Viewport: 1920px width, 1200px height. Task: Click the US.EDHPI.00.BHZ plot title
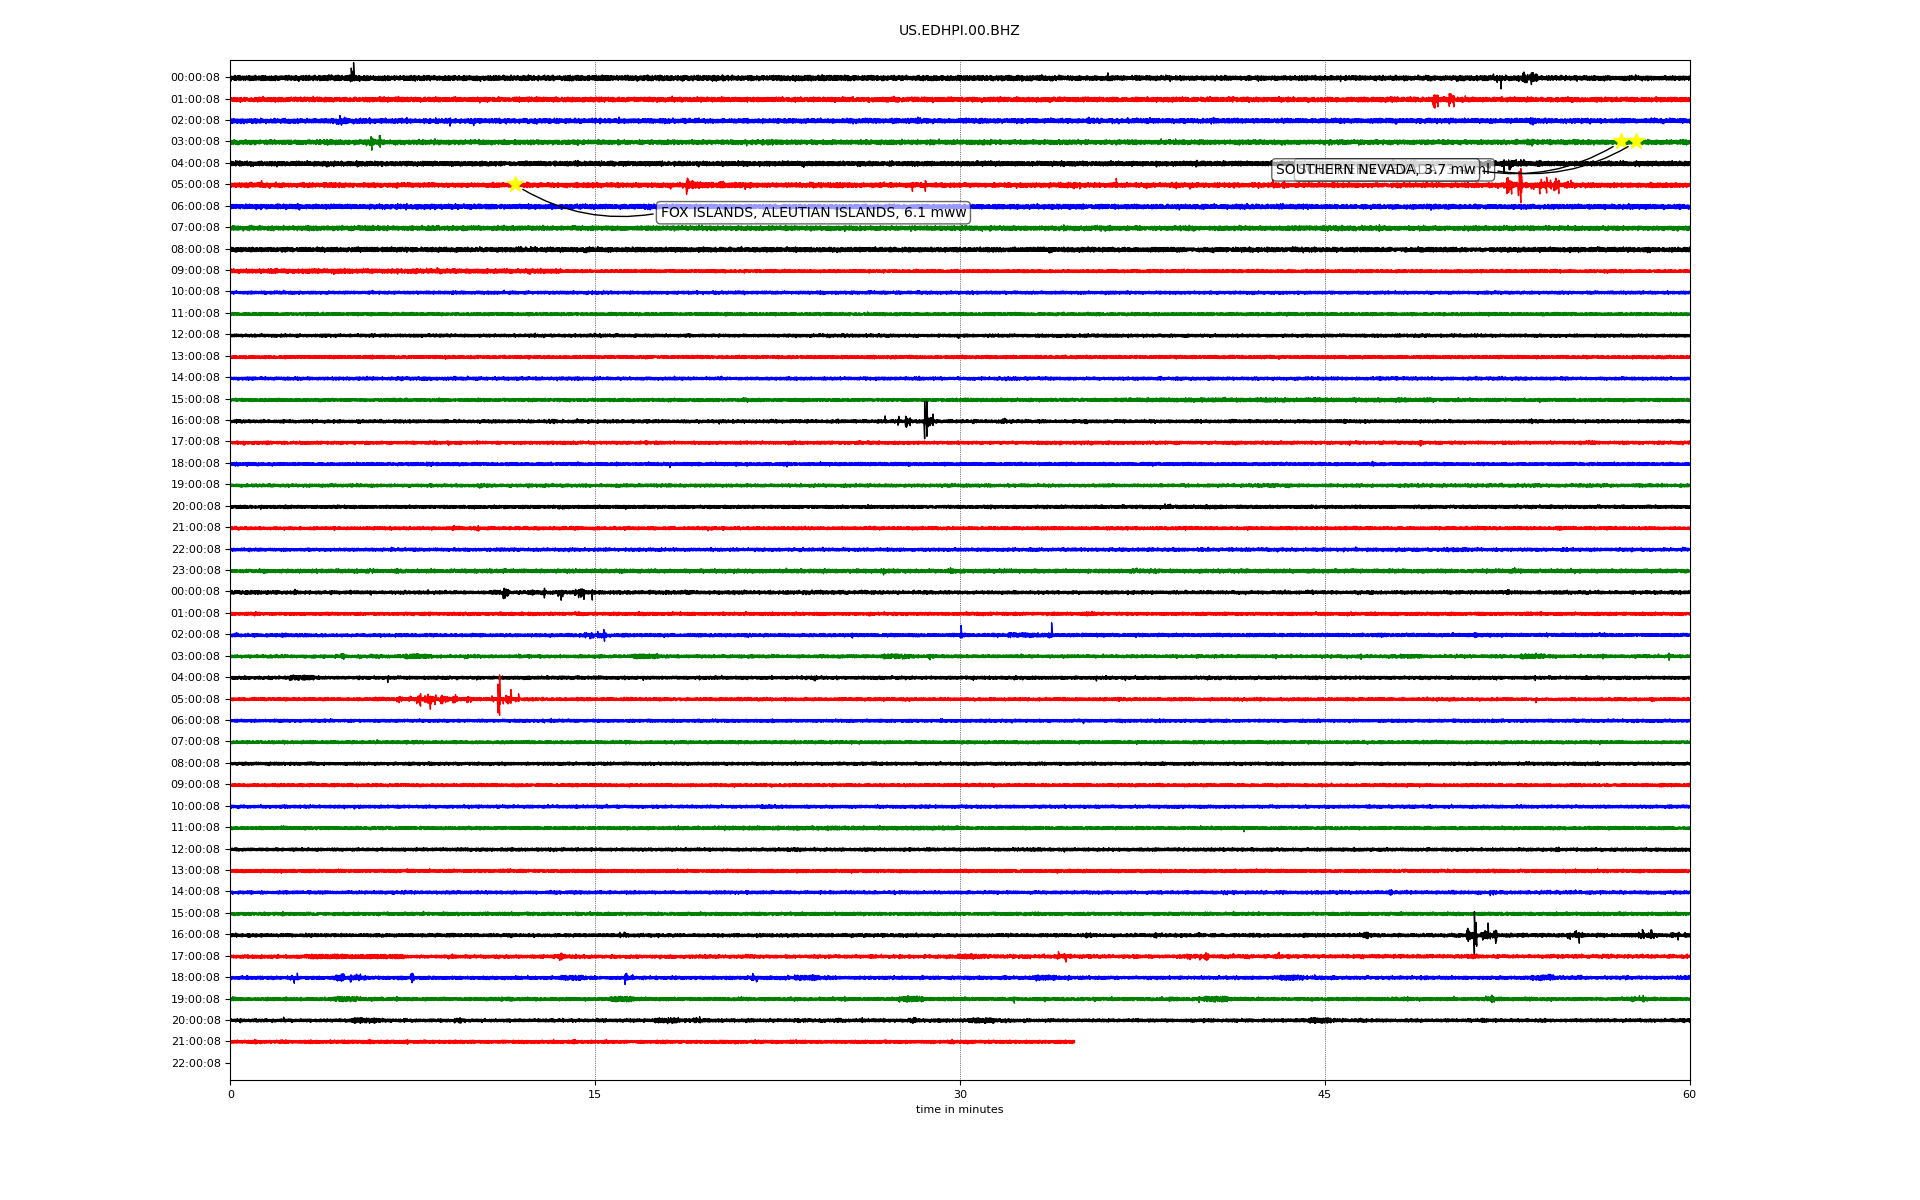[x=958, y=31]
